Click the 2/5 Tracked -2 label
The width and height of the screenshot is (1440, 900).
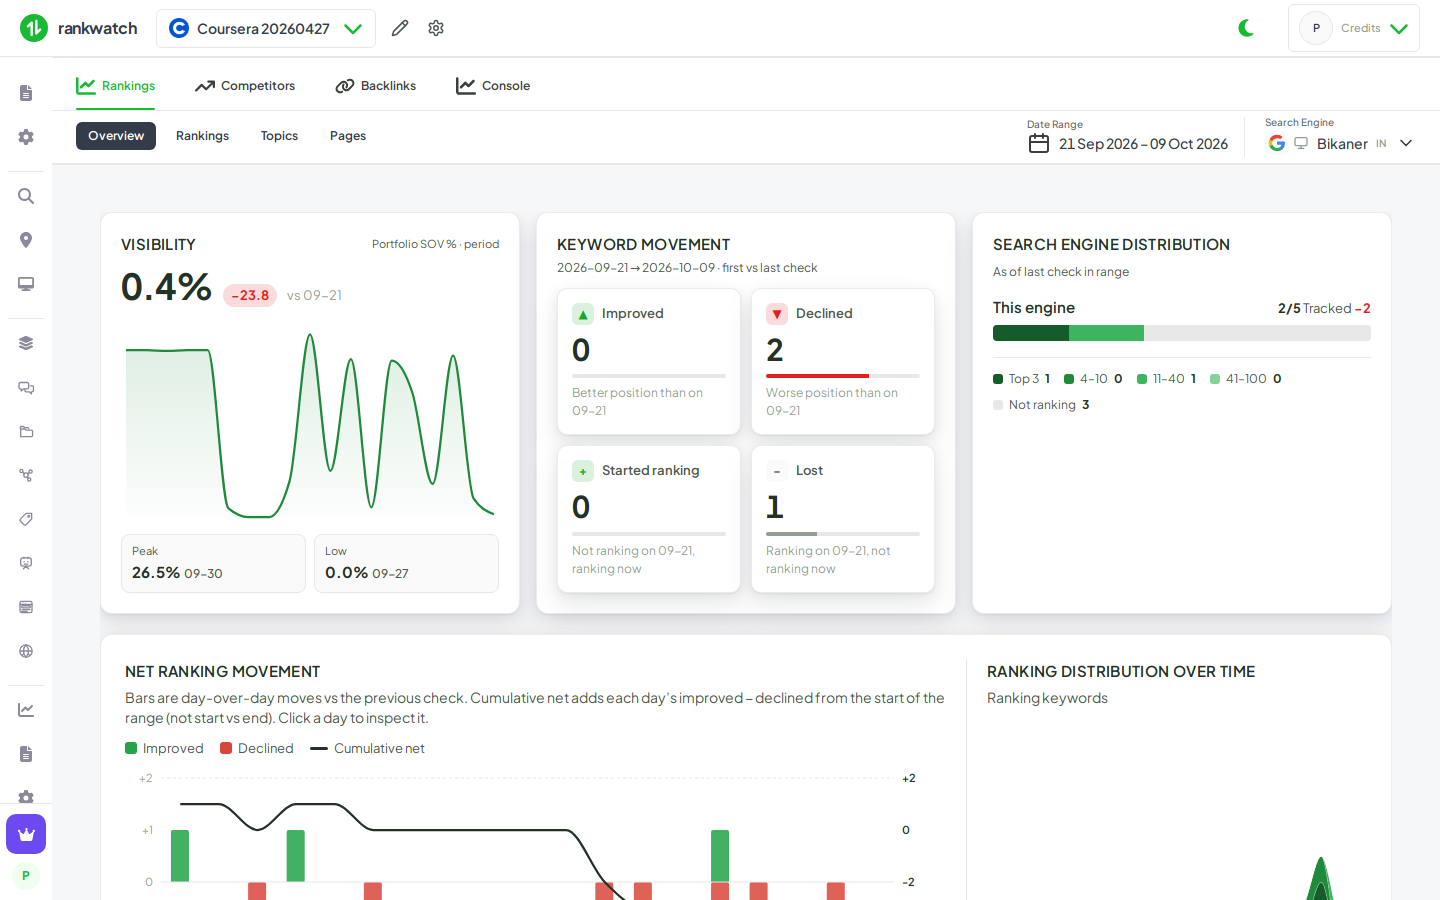tap(1324, 308)
